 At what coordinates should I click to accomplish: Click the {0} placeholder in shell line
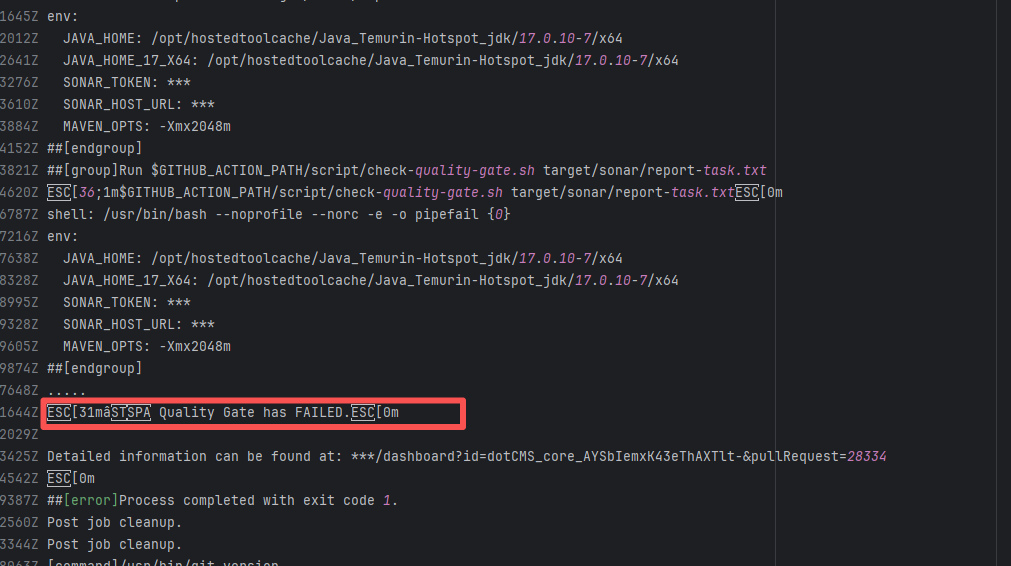pyautogui.click(x=502, y=214)
